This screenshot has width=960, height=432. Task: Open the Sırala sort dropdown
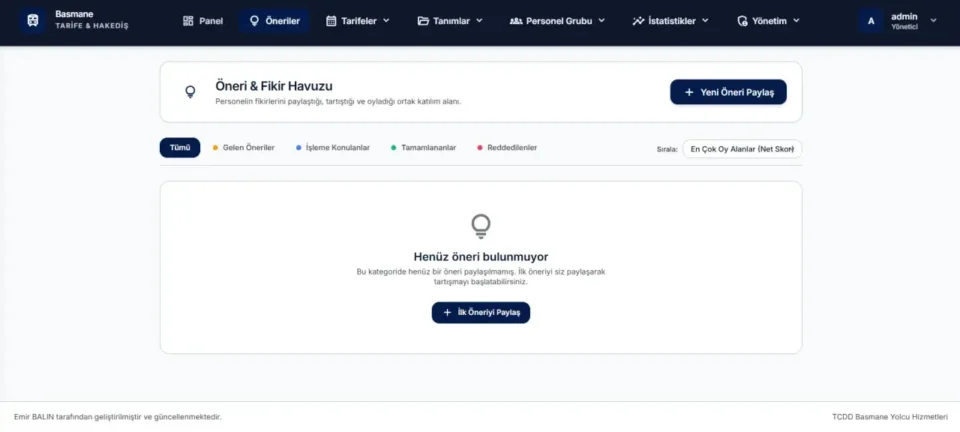click(x=742, y=149)
